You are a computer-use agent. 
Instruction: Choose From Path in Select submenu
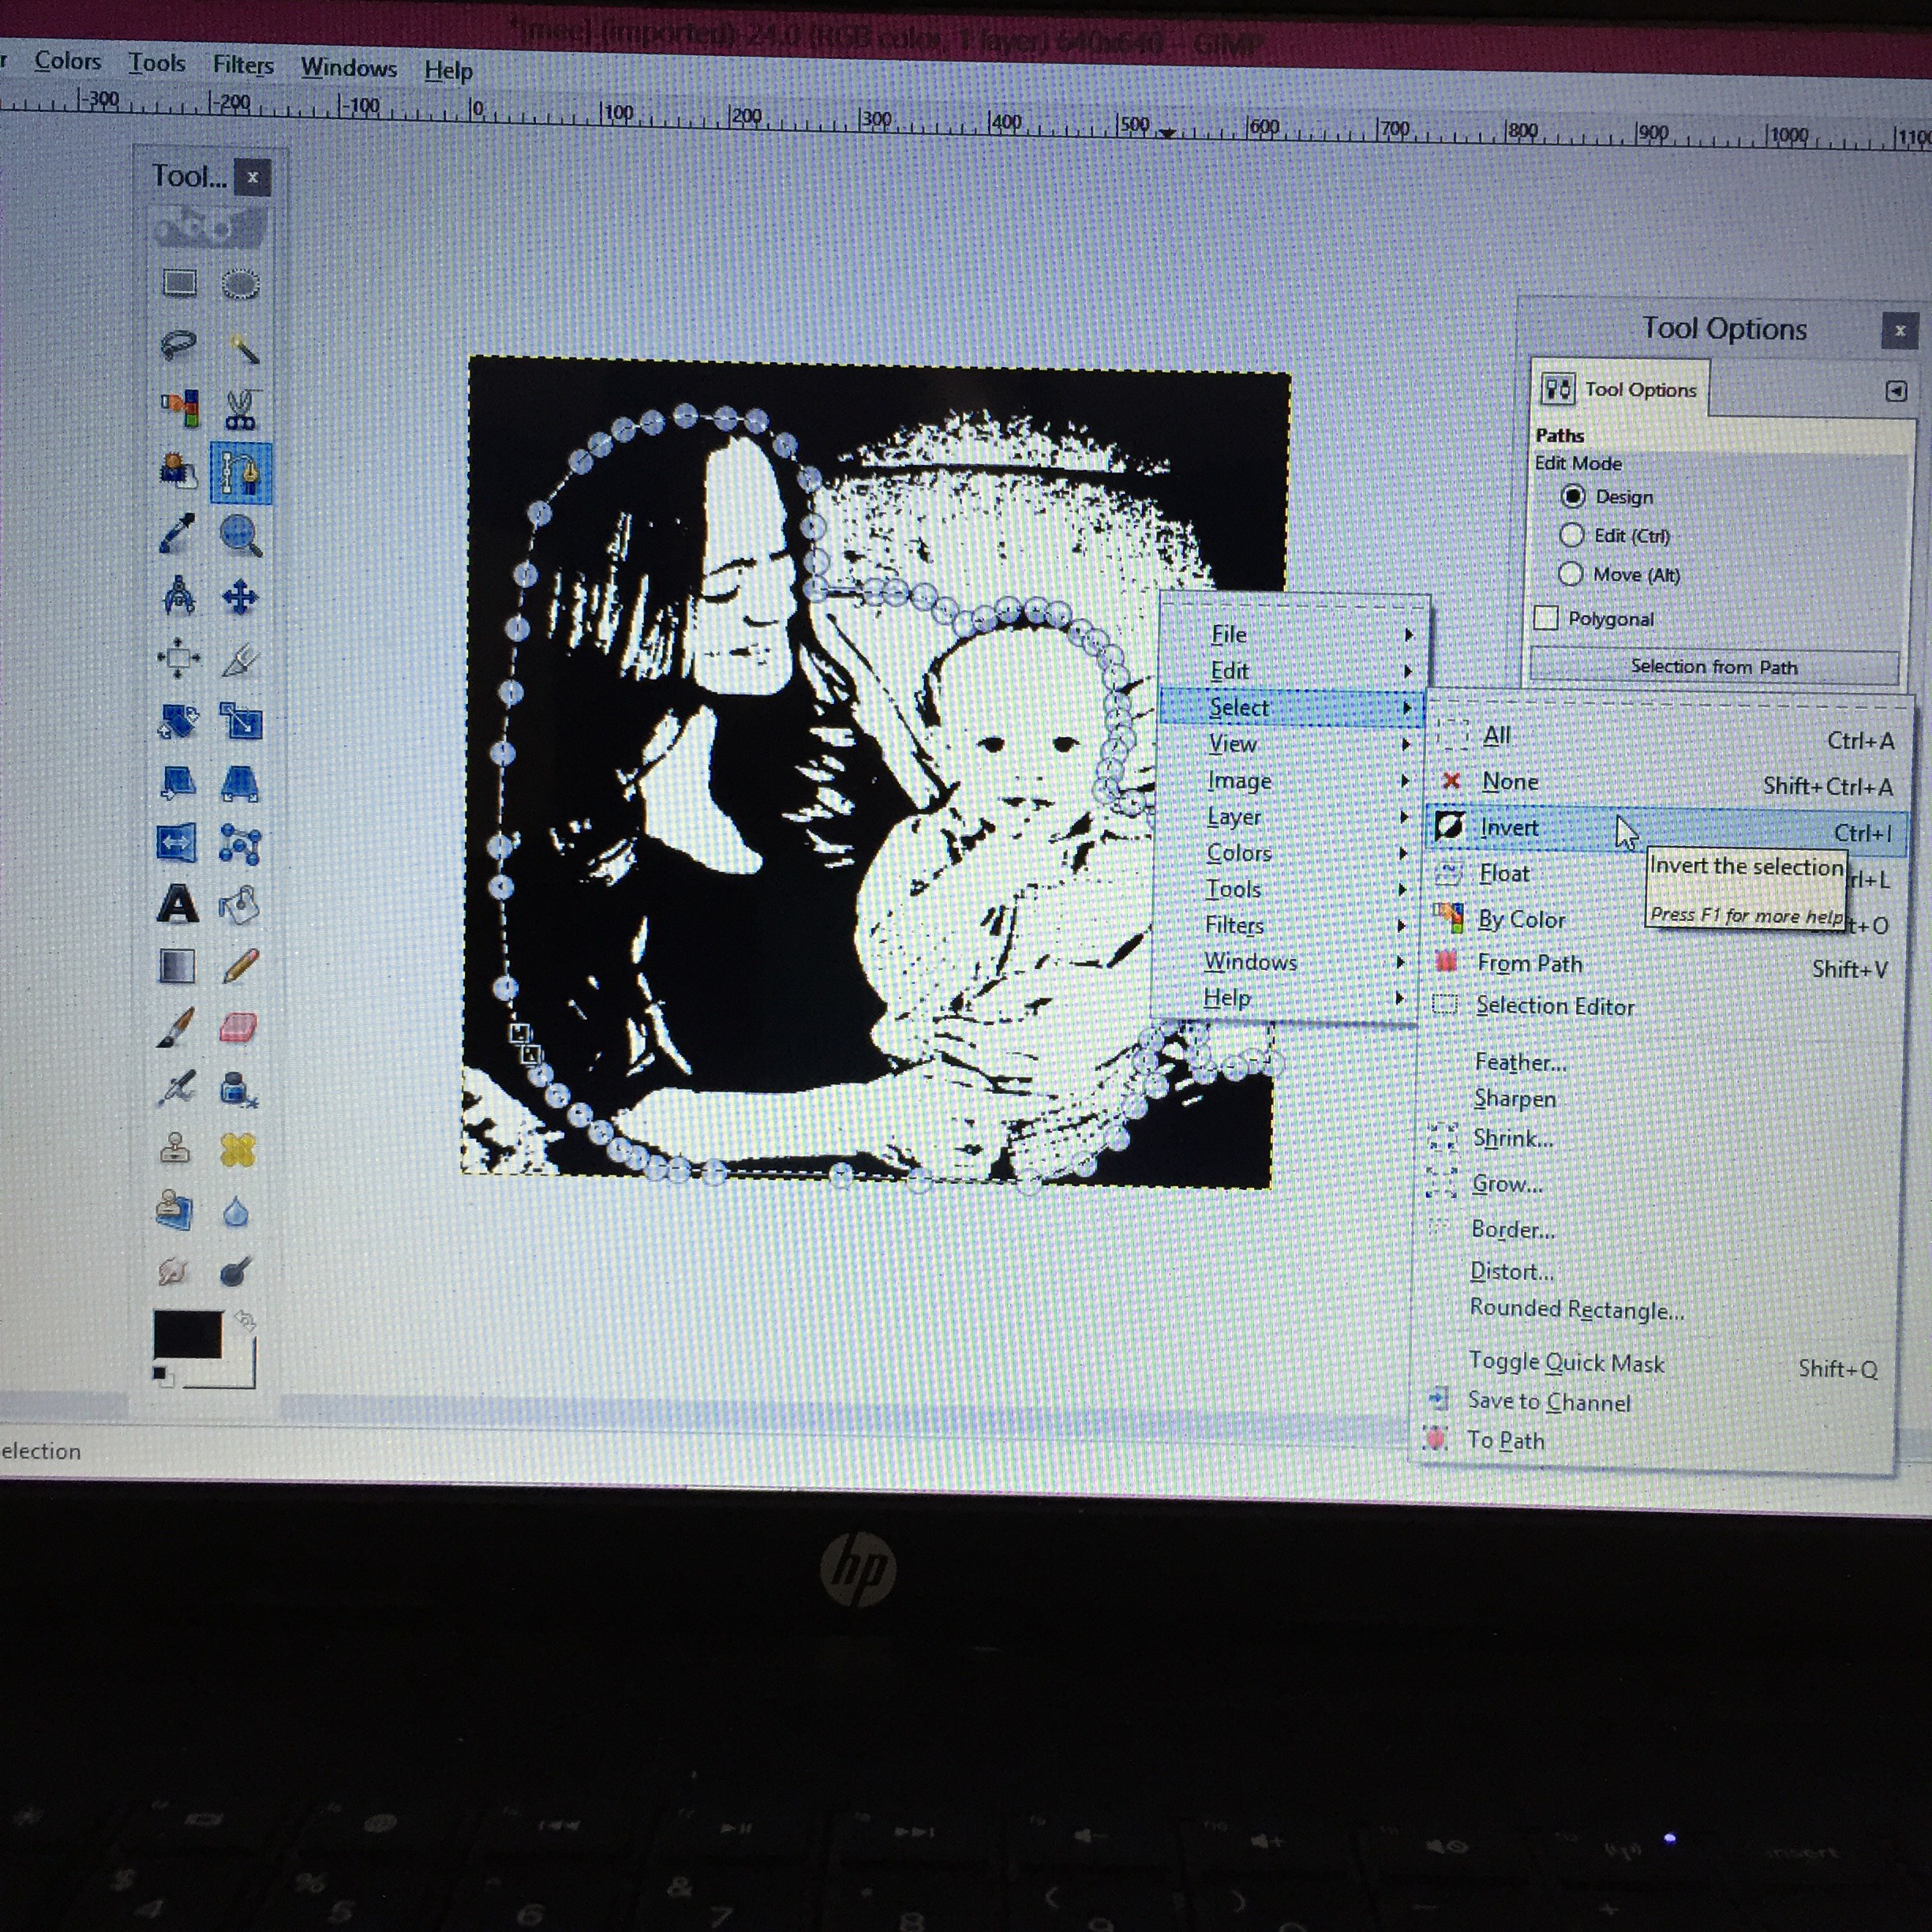point(1661,965)
